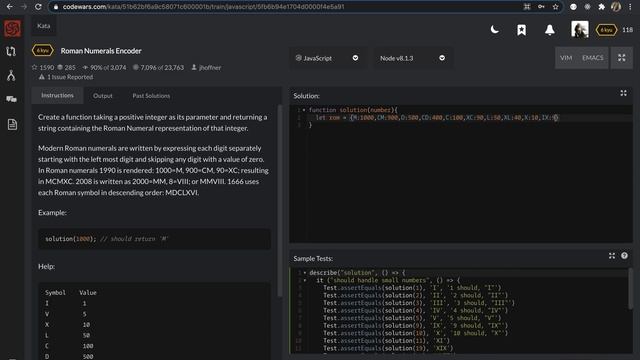The width and height of the screenshot is (640, 360).
Task: Click the 6 kyu rank badge in the header
Action: (606, 30)
